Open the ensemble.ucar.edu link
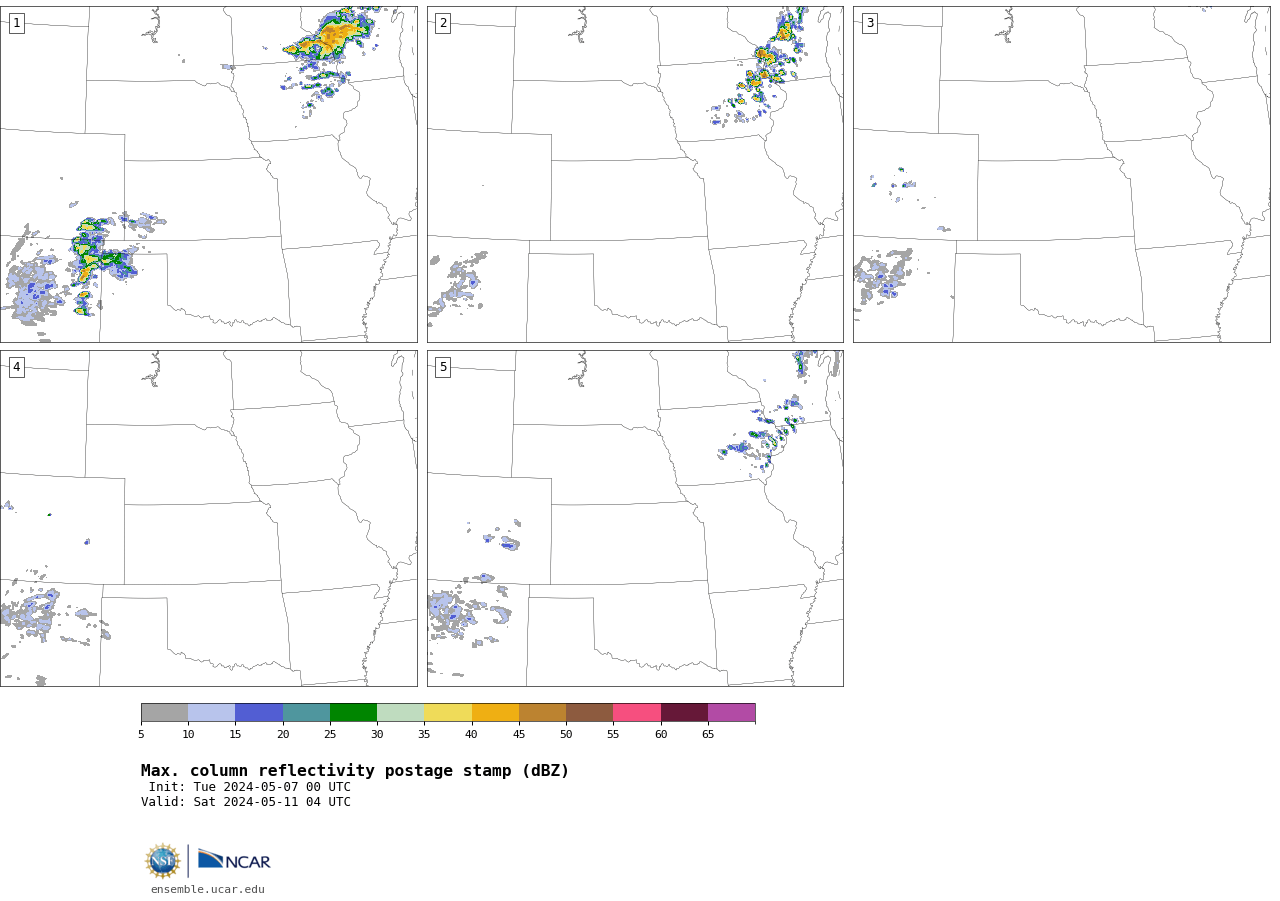The width and height of the screenshot is (1280, 901). (208, 890)
